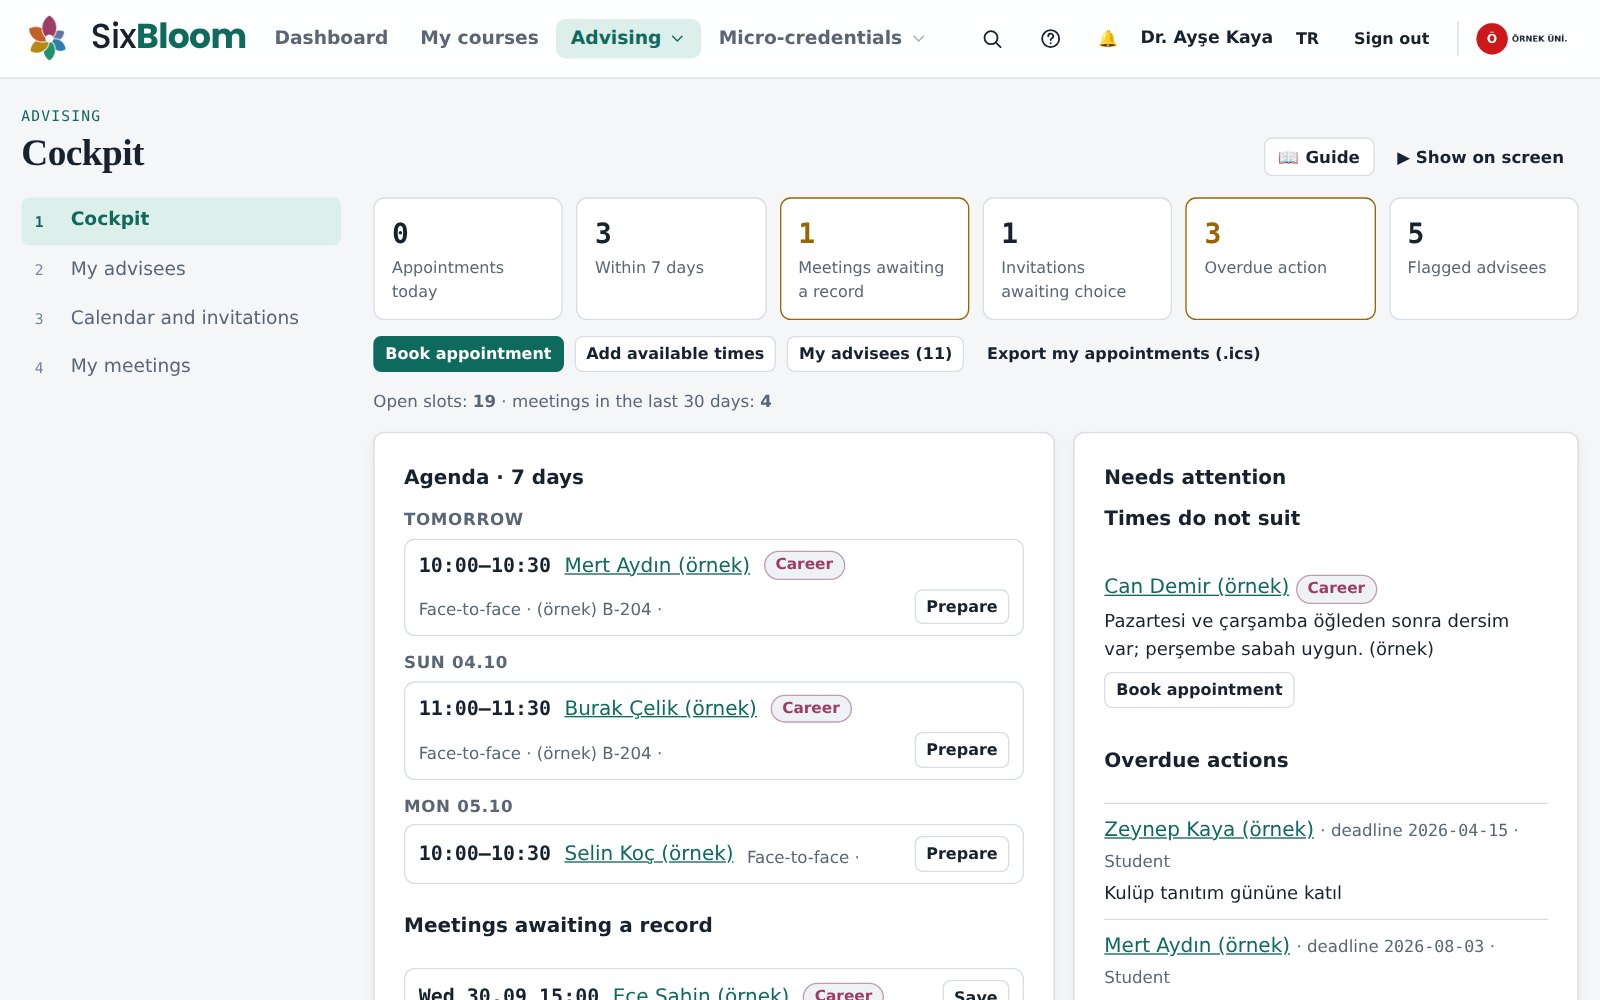Open the Appointments today card
The height and width of the screenshot is (1000, 1600).
point(468,259)
